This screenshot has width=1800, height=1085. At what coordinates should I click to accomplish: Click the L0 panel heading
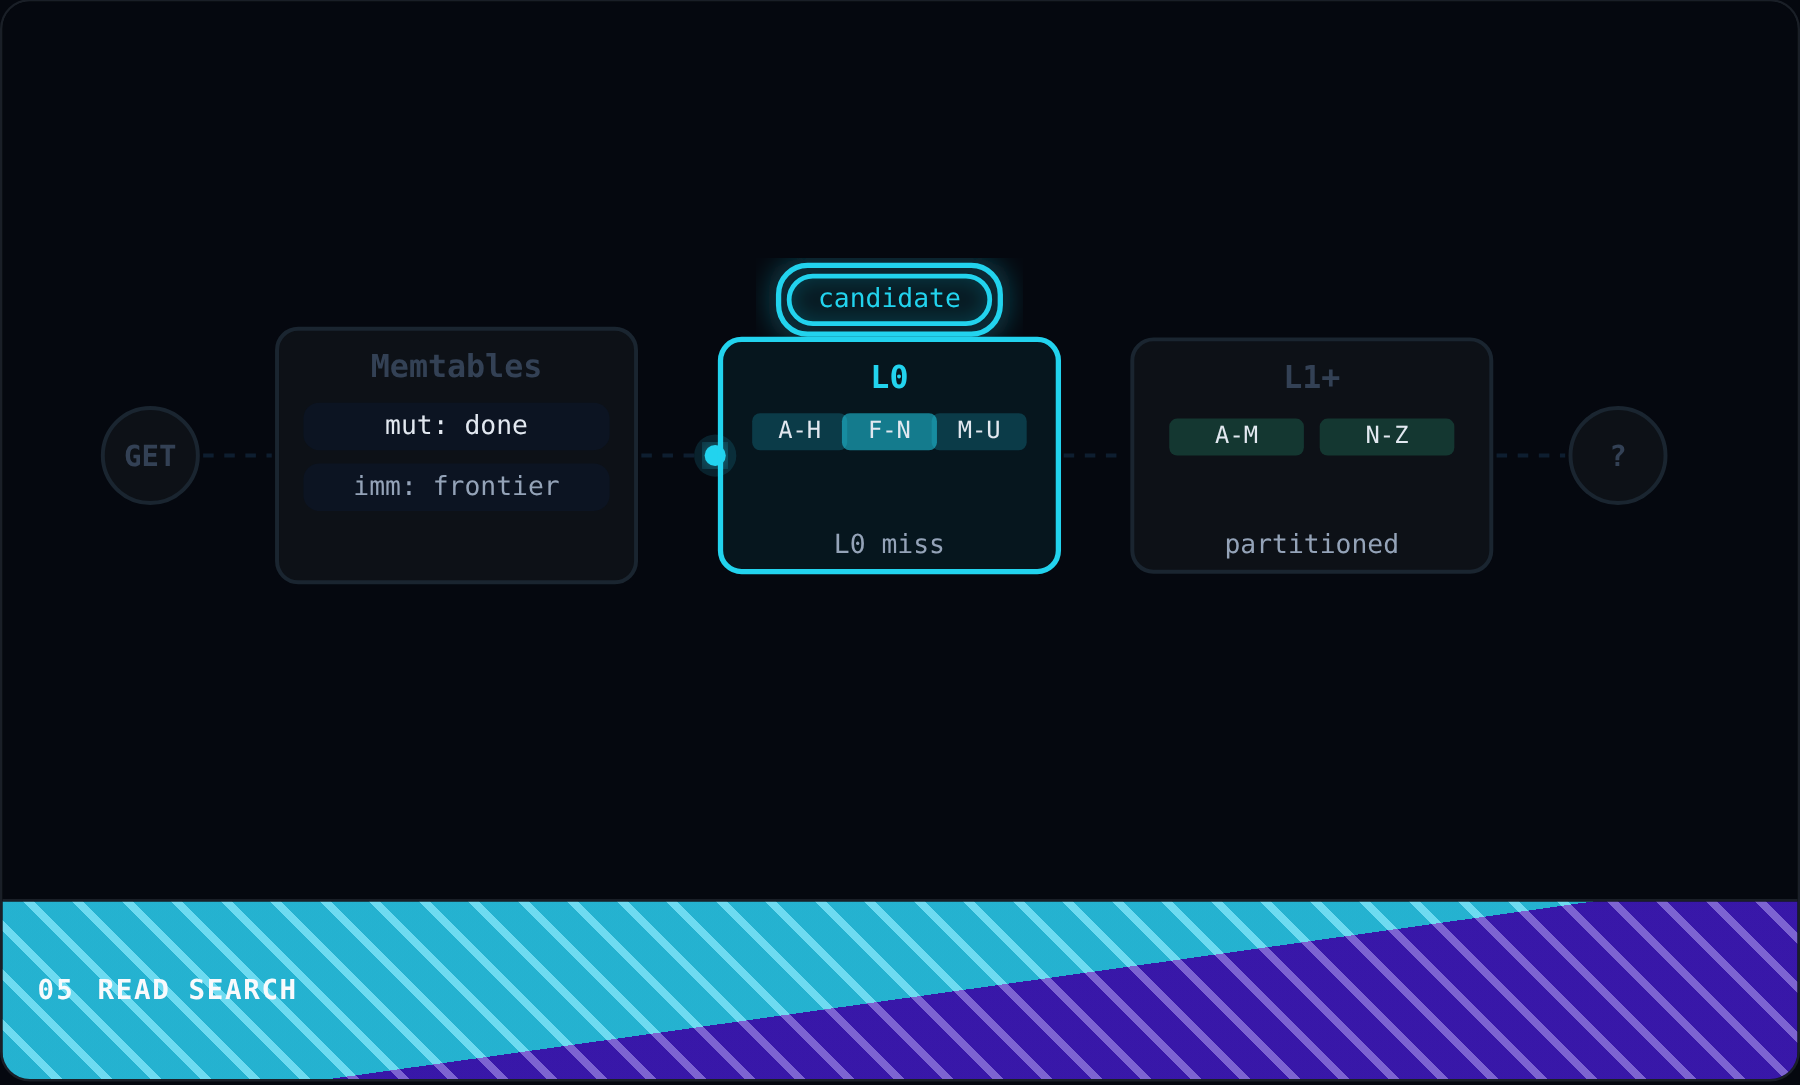pyautogui.click(x=889, y=377)
